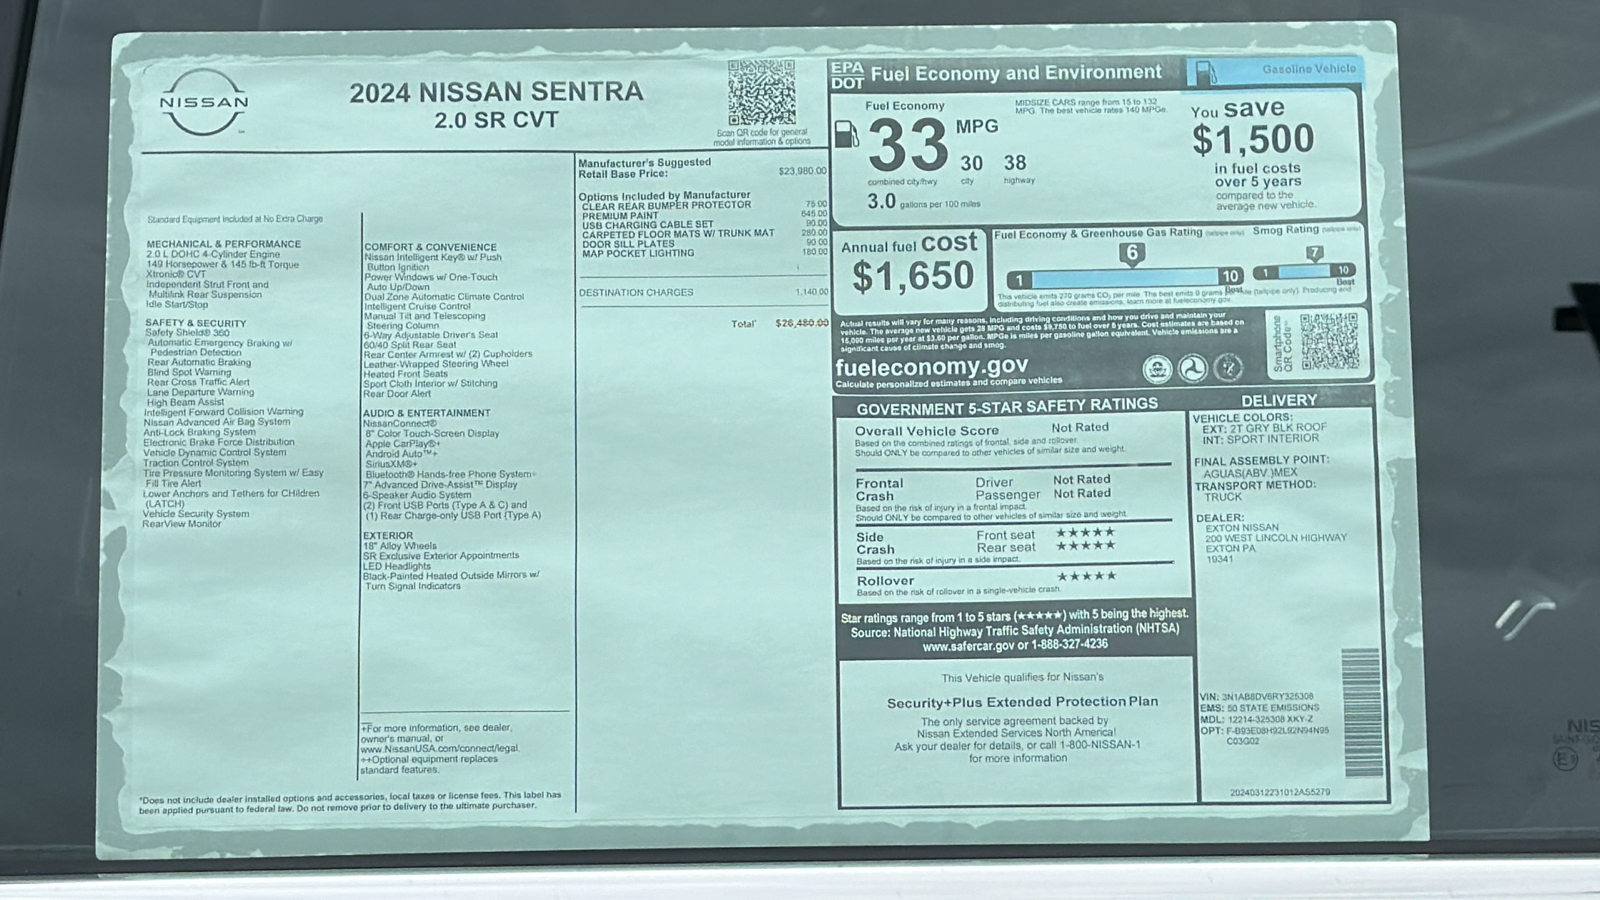Click the Side Crash Front seat star rating
The height and width of the screenshot is (900, 1600).
pos(1085,533)
